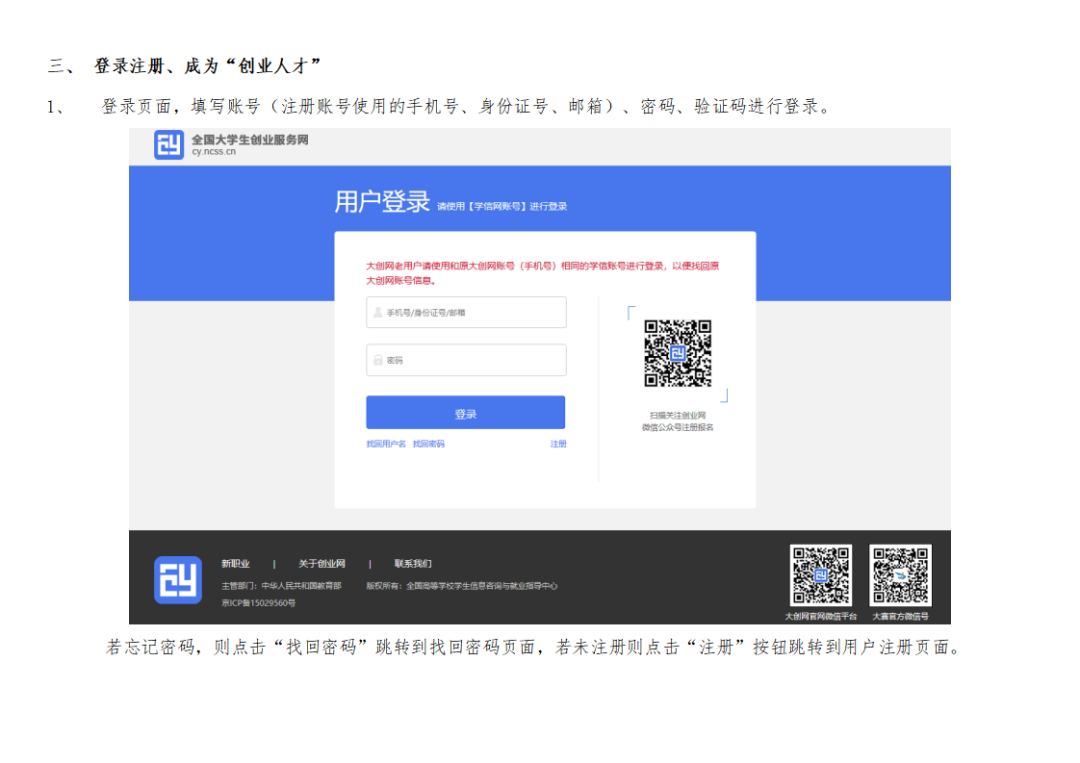1080x763 pixels.
Task: Click the 大赛官方微信号 QR code
Action: coord(900,575)
